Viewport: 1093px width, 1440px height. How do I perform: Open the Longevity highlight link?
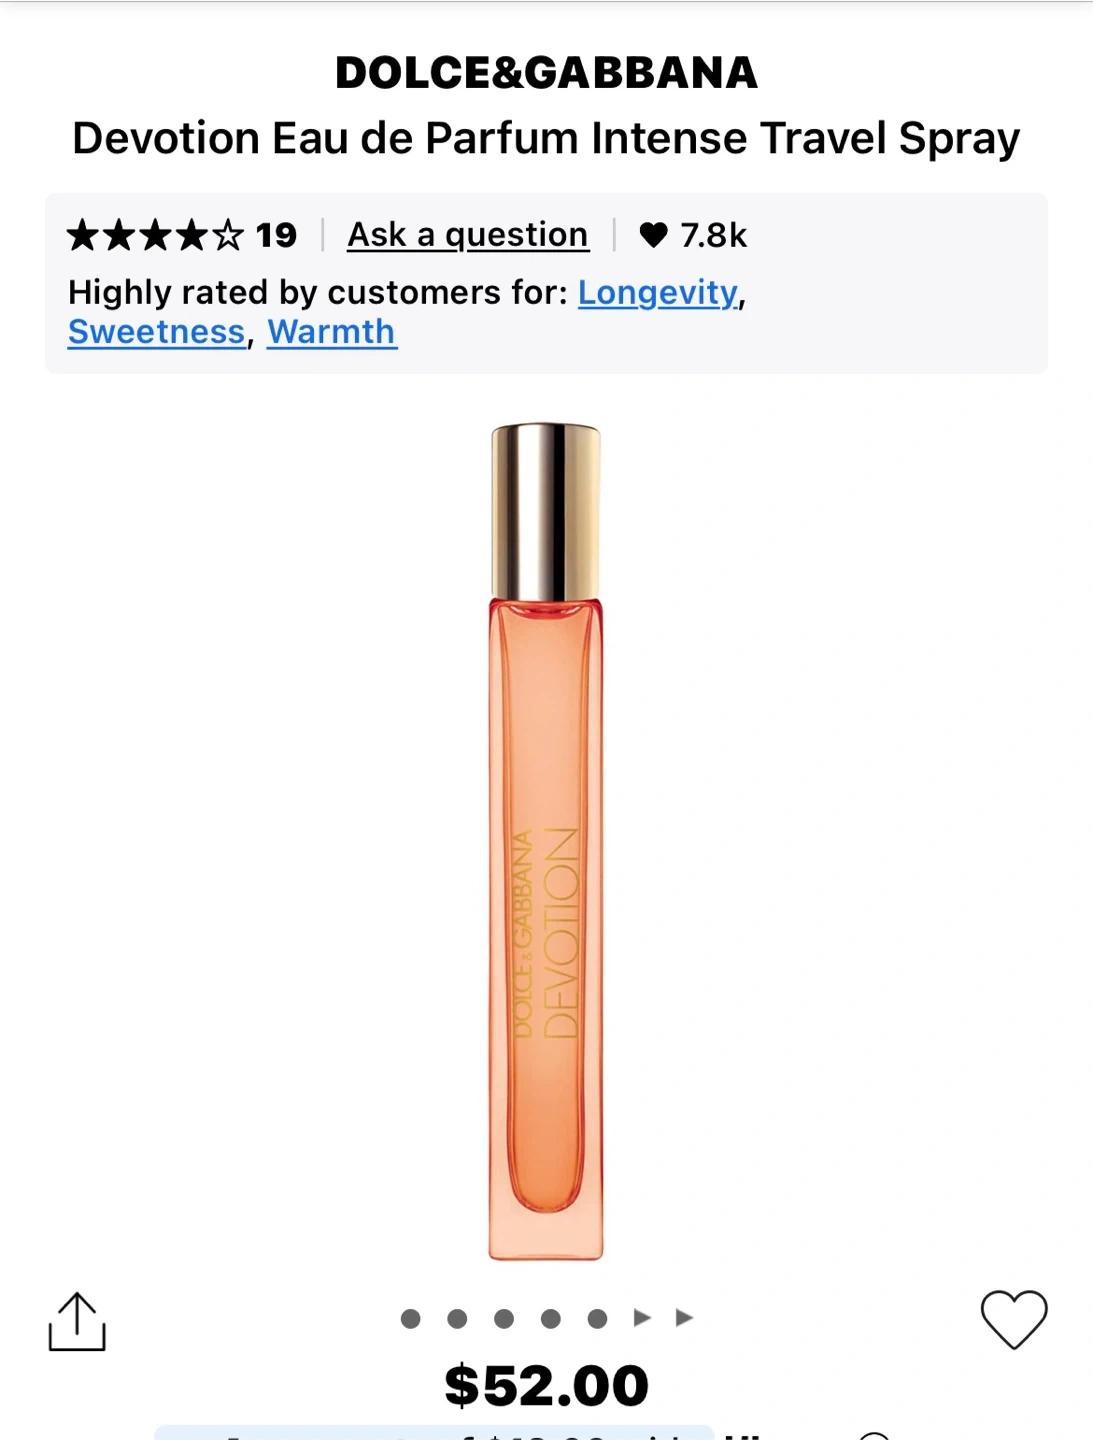658,293
